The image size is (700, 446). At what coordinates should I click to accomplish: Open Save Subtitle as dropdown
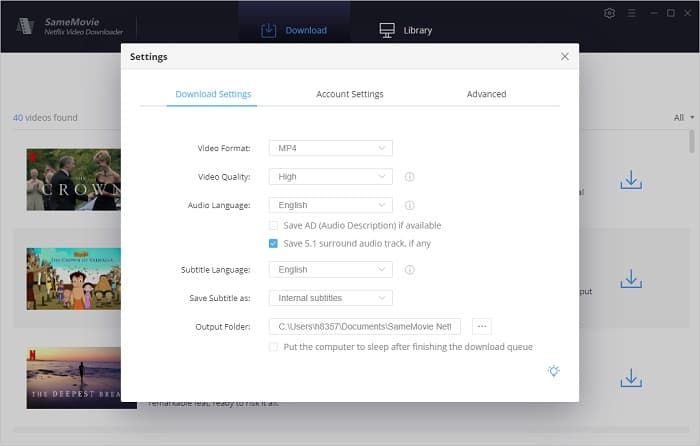(330, 298)
